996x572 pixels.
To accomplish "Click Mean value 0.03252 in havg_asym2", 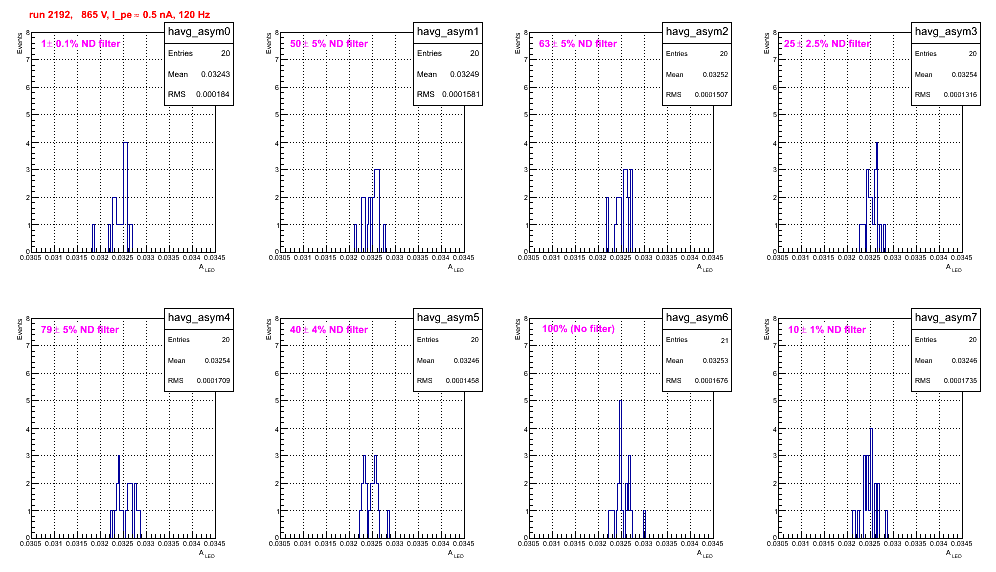I will [715, 74].
